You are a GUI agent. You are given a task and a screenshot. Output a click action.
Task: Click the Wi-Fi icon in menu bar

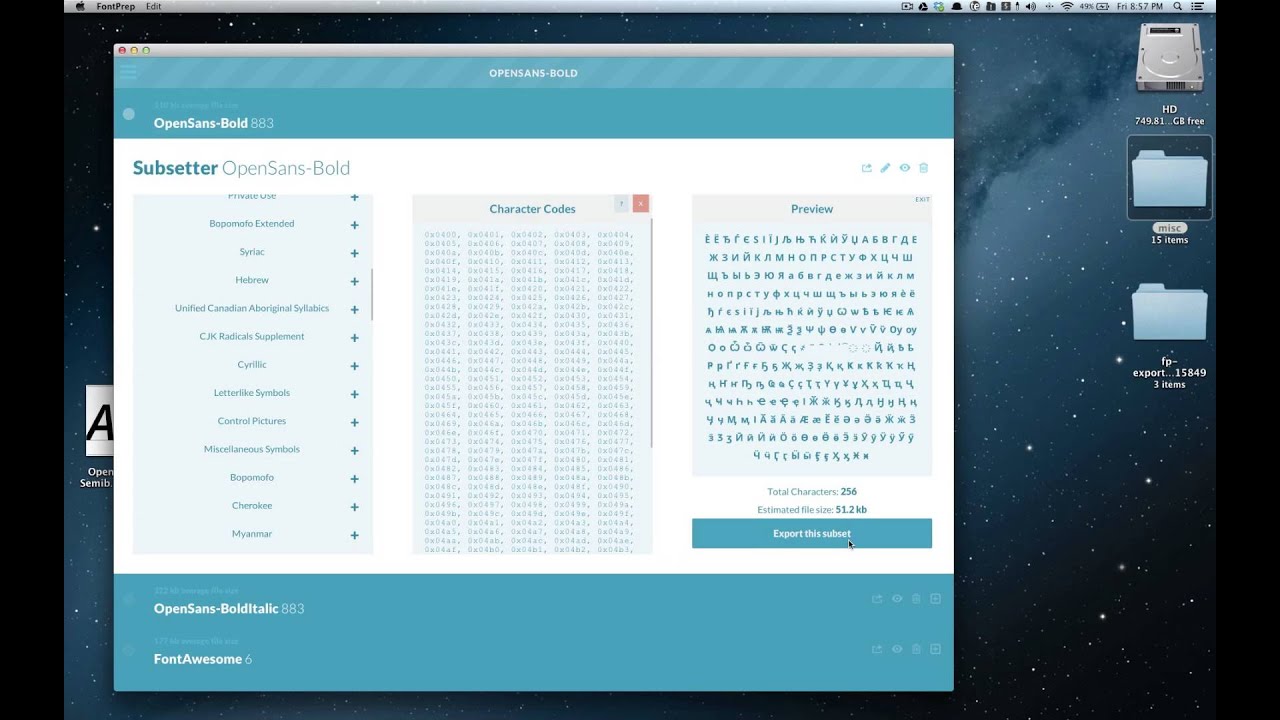click(1066, 6)
